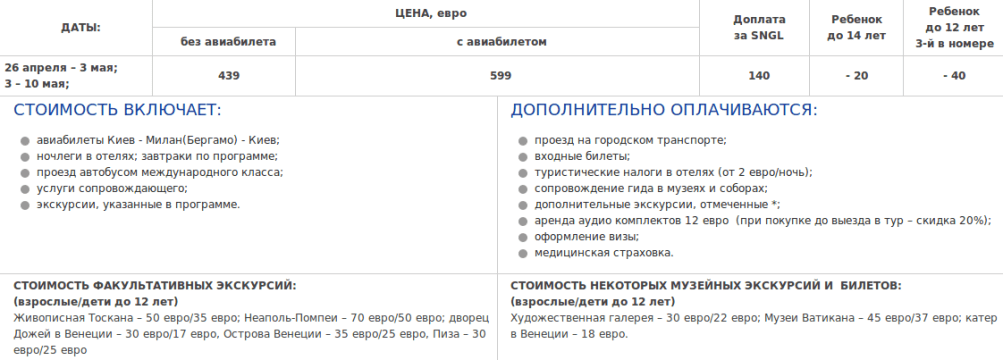
Task: Select the SNGL surcharge value 140
Action: point(759,75)
